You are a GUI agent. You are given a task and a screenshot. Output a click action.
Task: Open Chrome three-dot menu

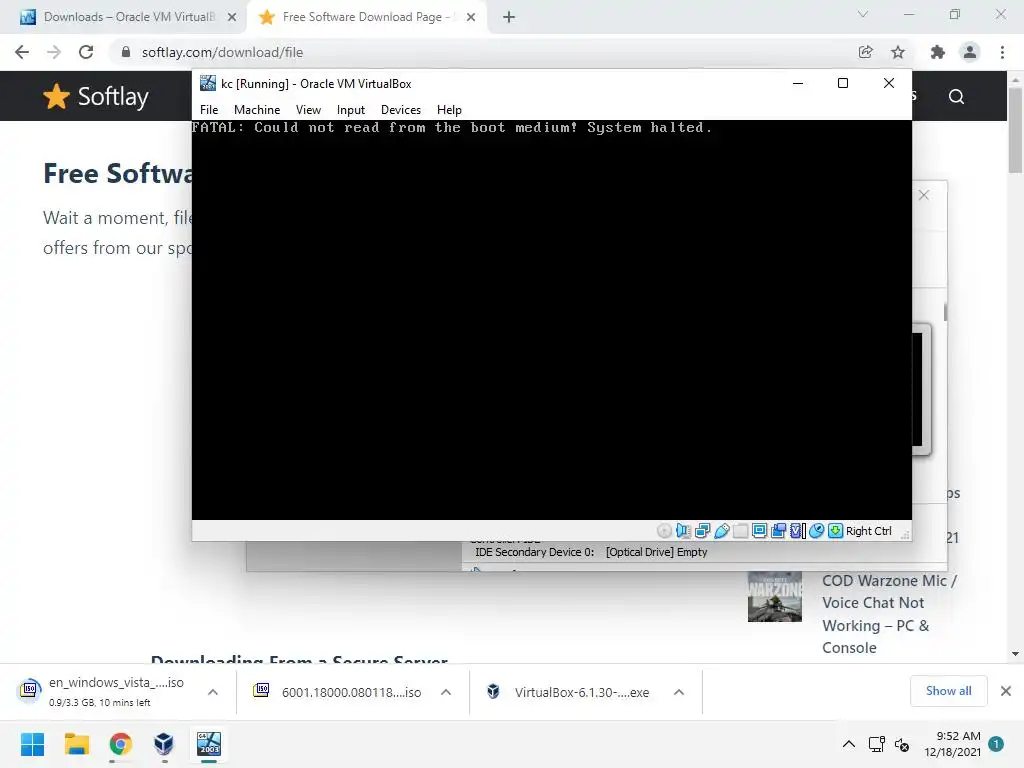click(x=1002, y=52)
